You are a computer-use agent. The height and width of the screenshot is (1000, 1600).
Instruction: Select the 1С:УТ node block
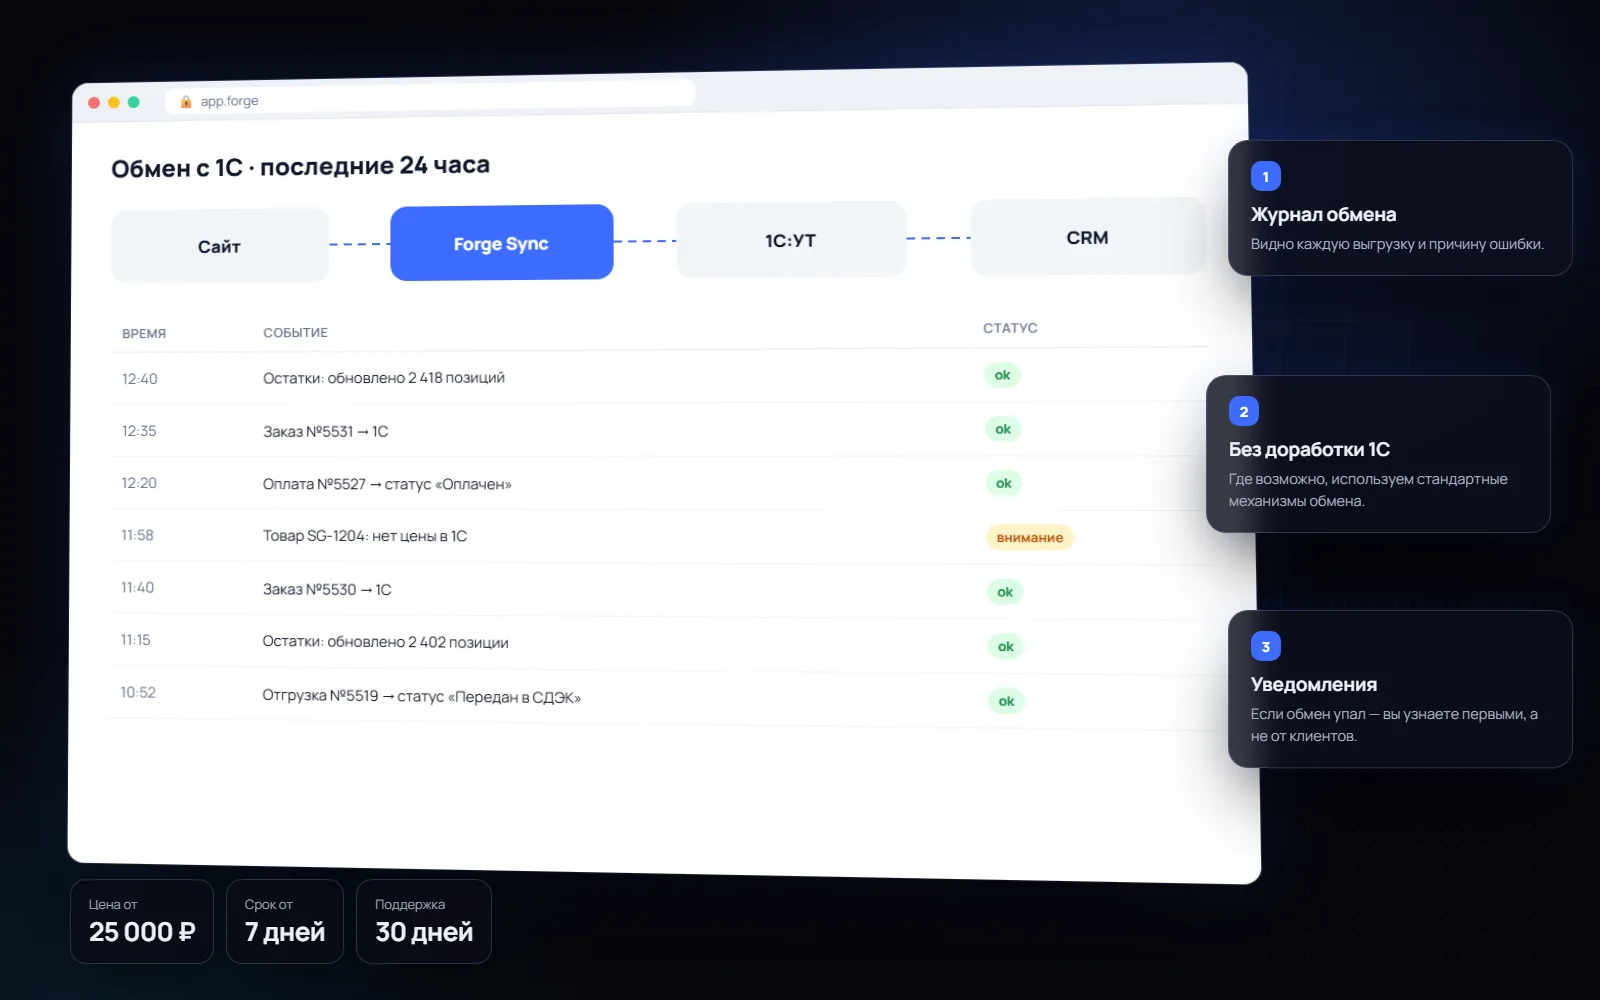[x=791, y=240]
